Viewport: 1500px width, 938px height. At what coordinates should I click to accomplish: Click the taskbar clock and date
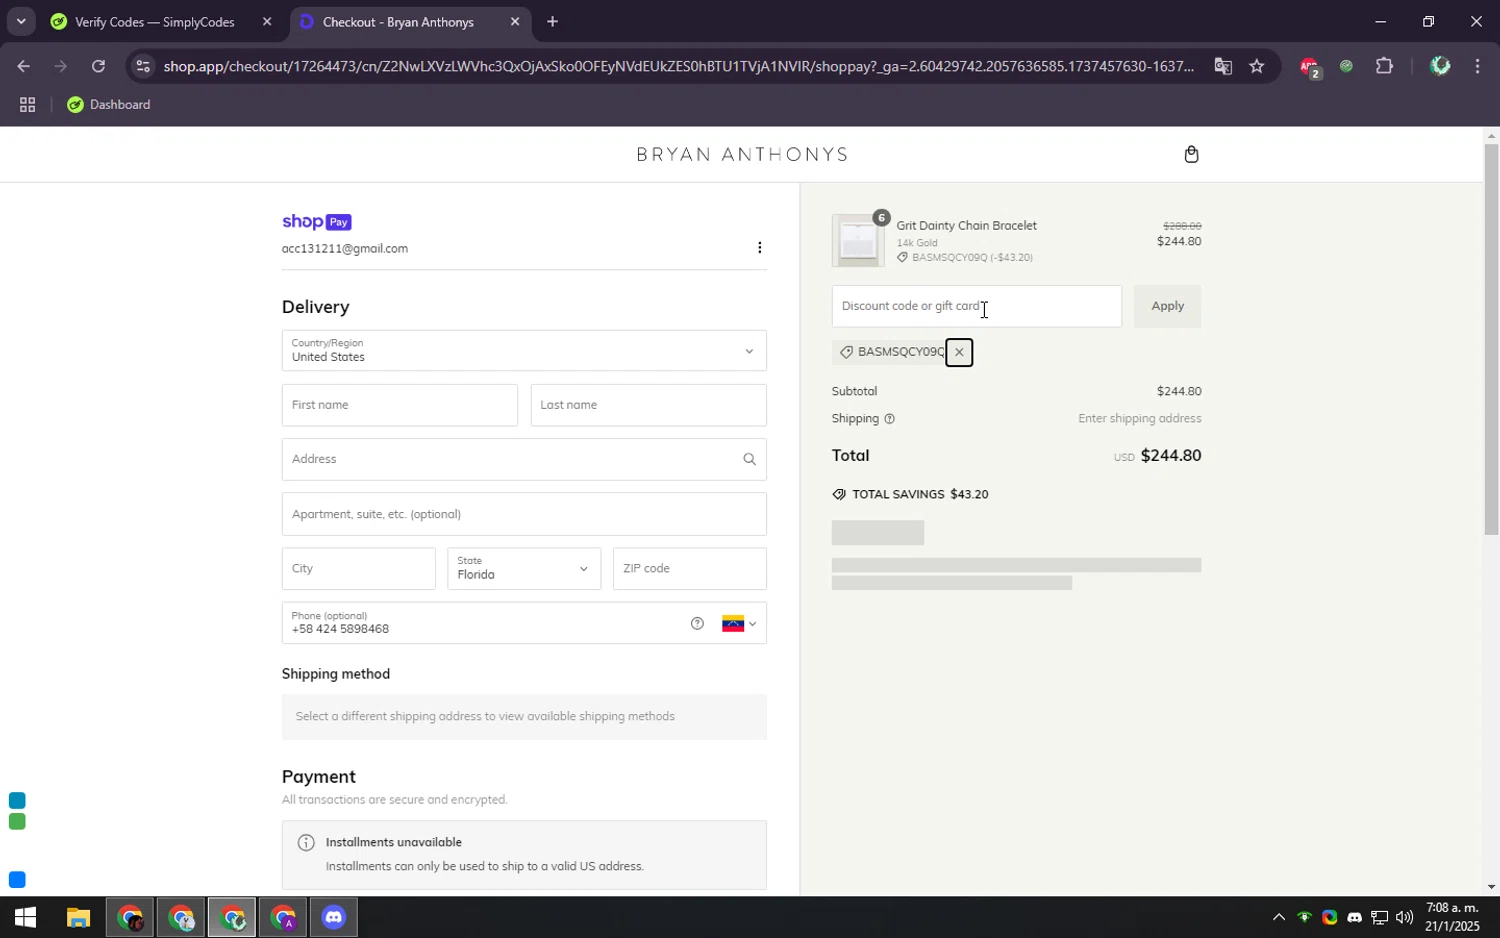point(1452,917)
